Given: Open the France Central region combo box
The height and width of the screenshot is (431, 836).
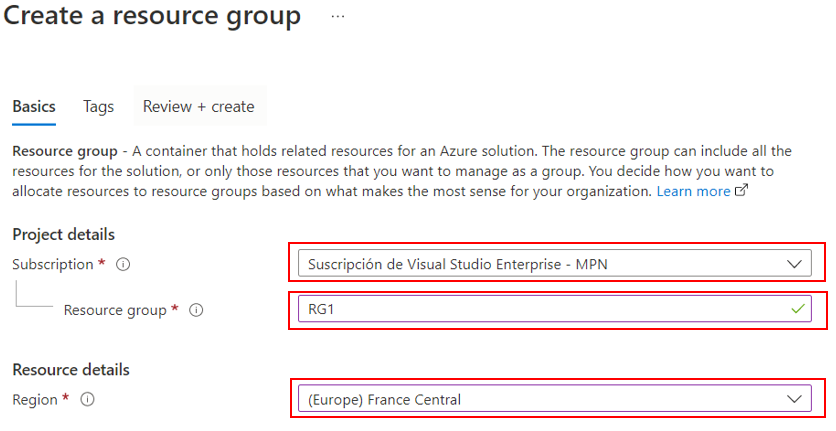Looking at the screenshot, I should point(540,399).
